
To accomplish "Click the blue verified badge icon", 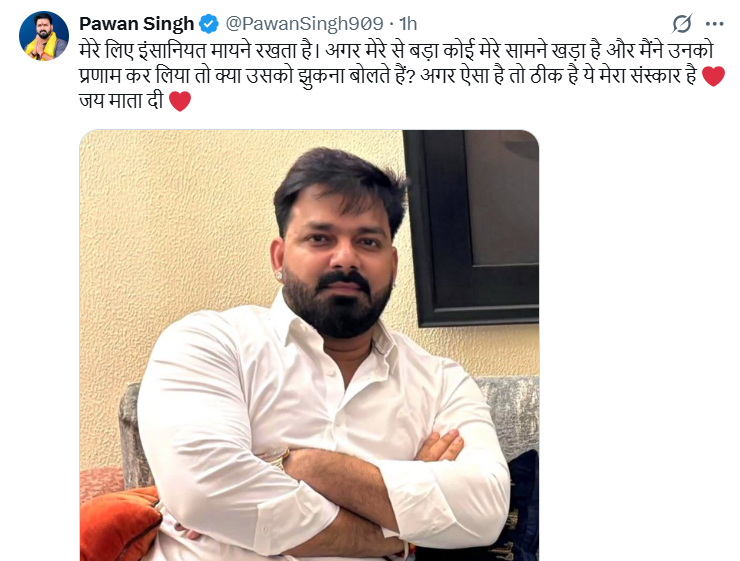I will point(209,24).
